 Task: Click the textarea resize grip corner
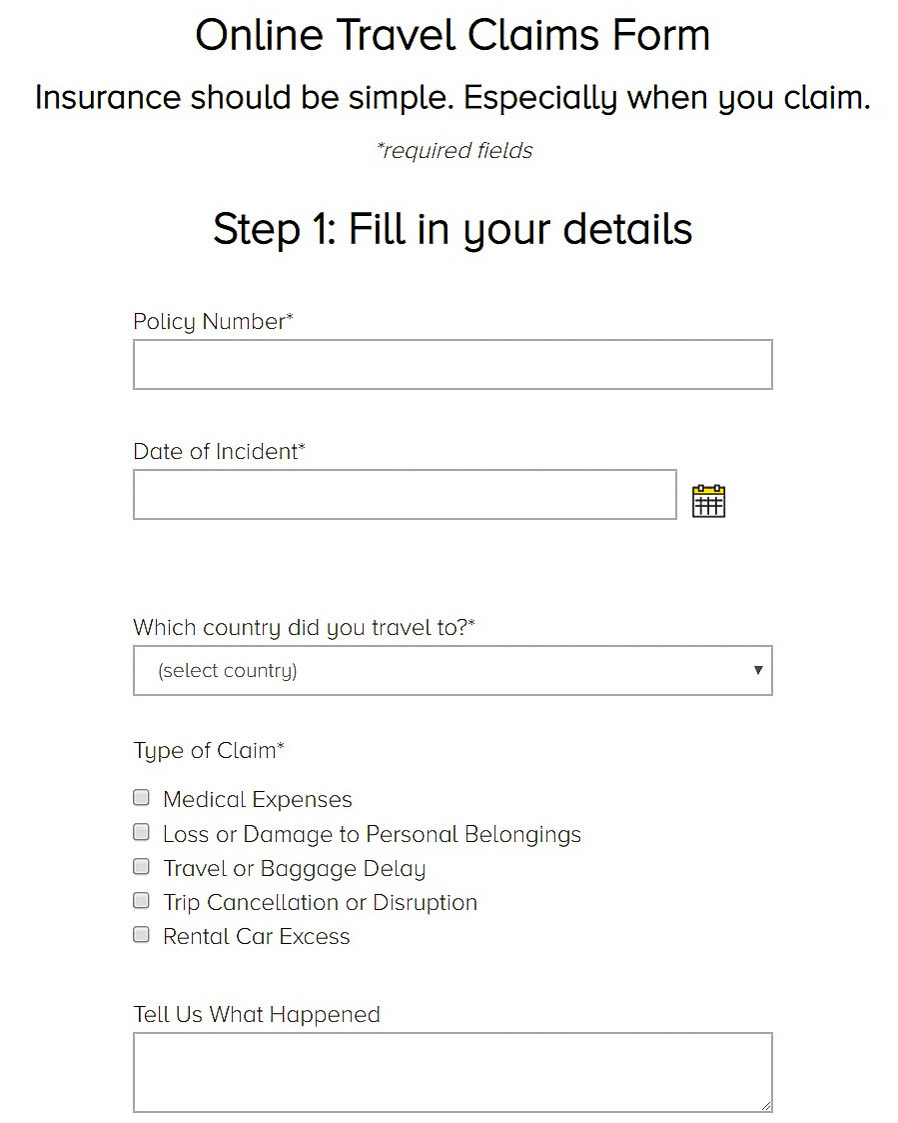[x=766, y=1105]
